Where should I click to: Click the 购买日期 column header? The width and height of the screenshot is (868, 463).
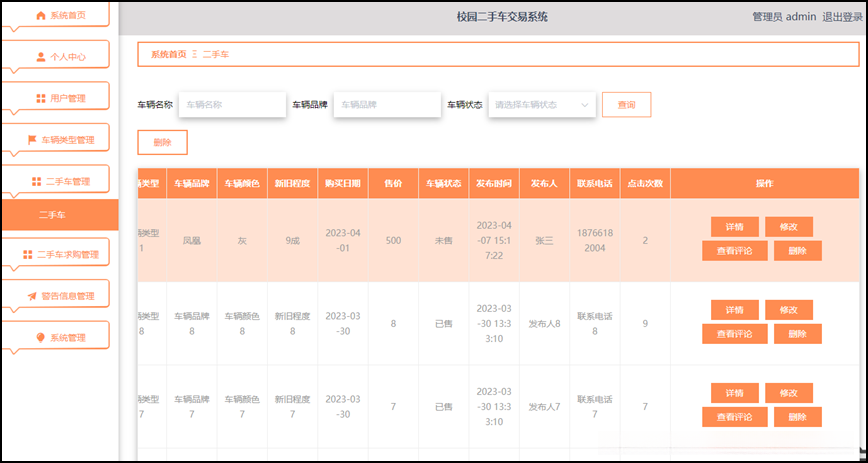[x=343, y=183]
